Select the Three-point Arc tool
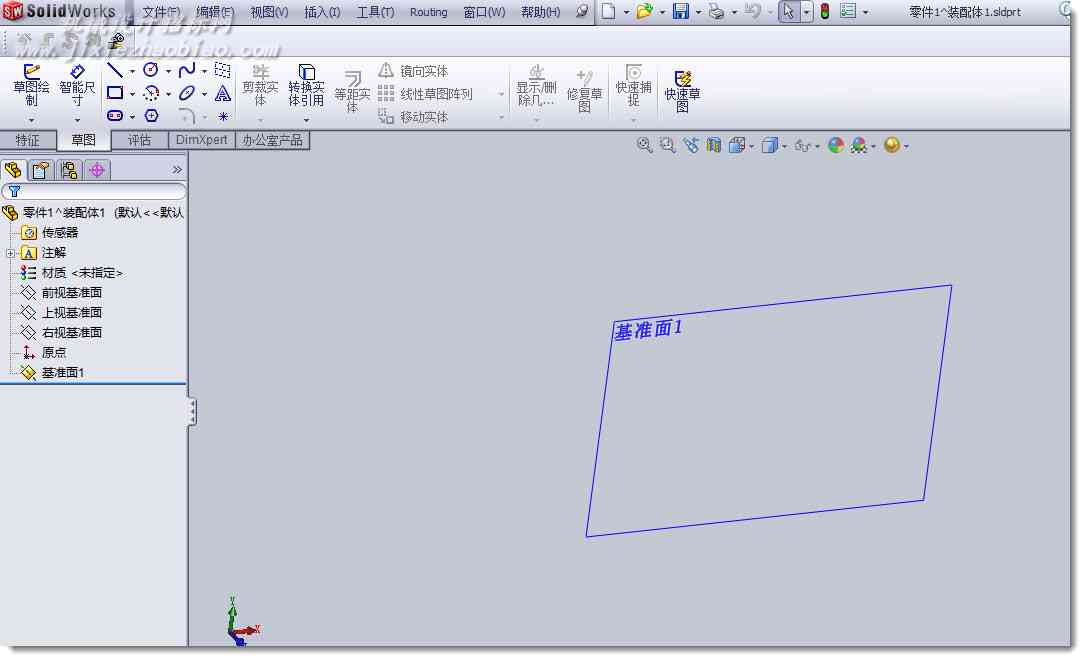The height and width of the screenshot is (661, 1085). [x=151, y=93]
